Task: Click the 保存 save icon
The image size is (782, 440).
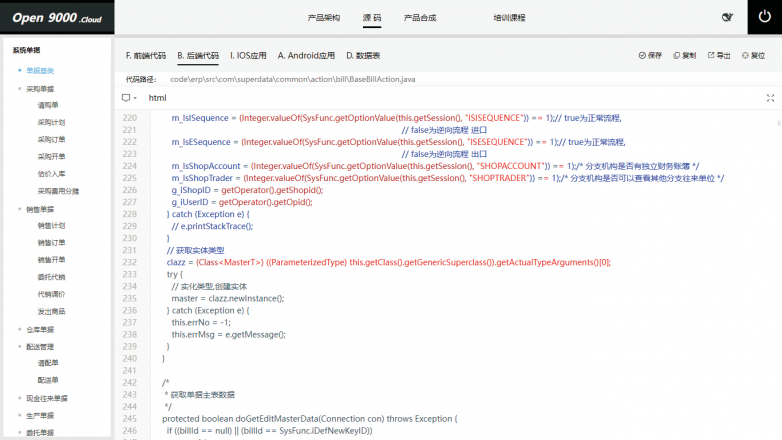Action: (x=642, y=56)
